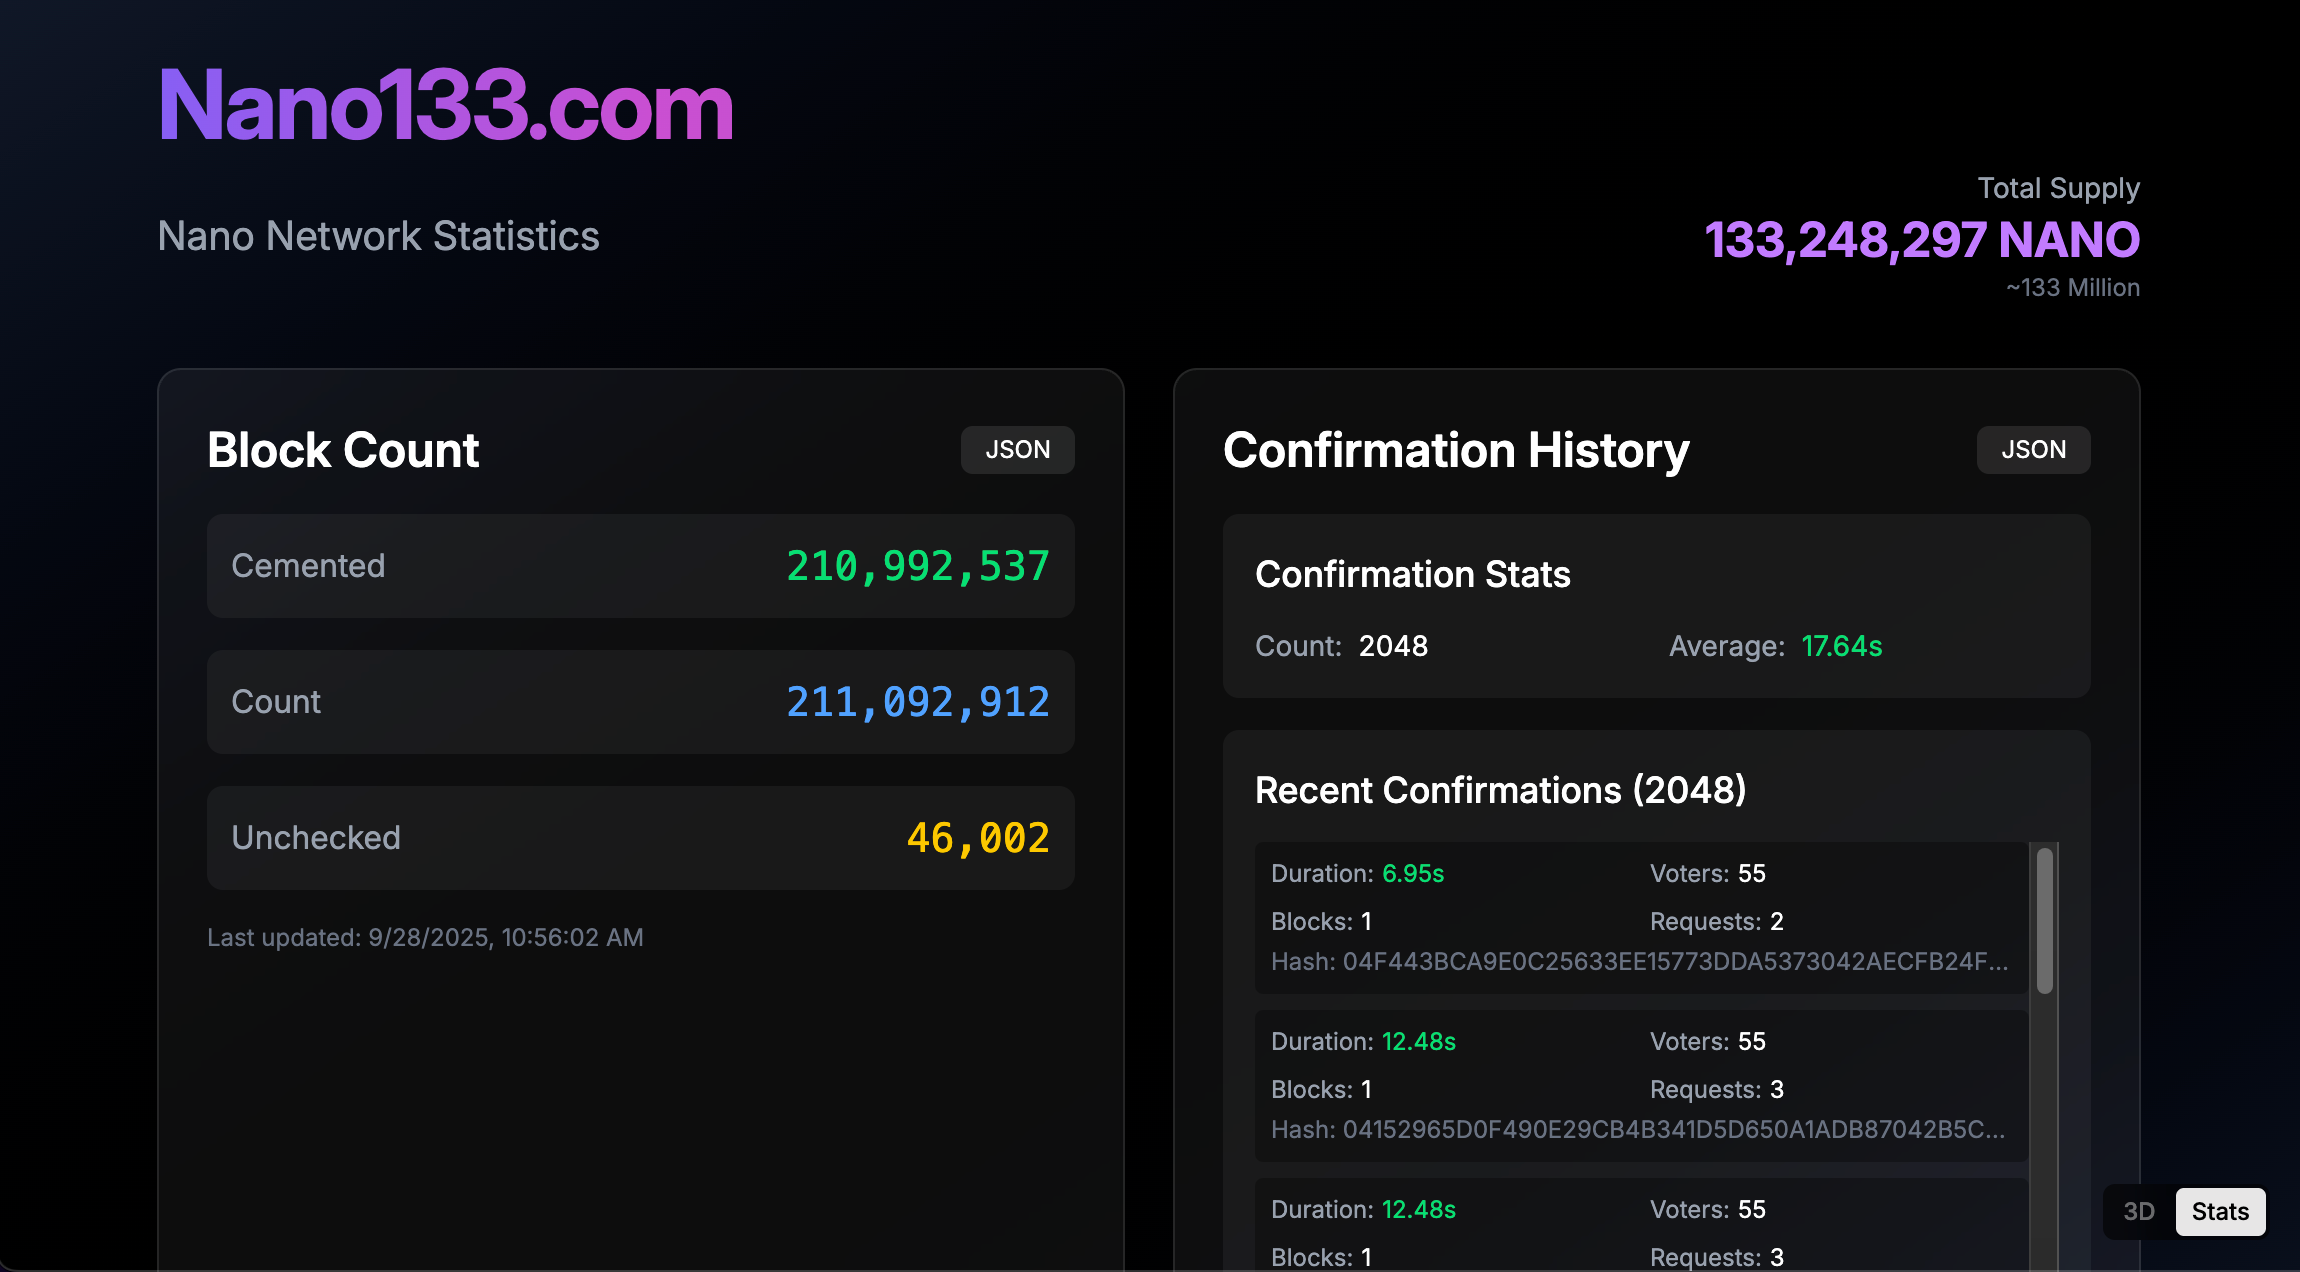Open JSON for Confirmation History
The height and width of the screenshot is (1272, 2300).
pyautogui.click(x=2033, y=450)
